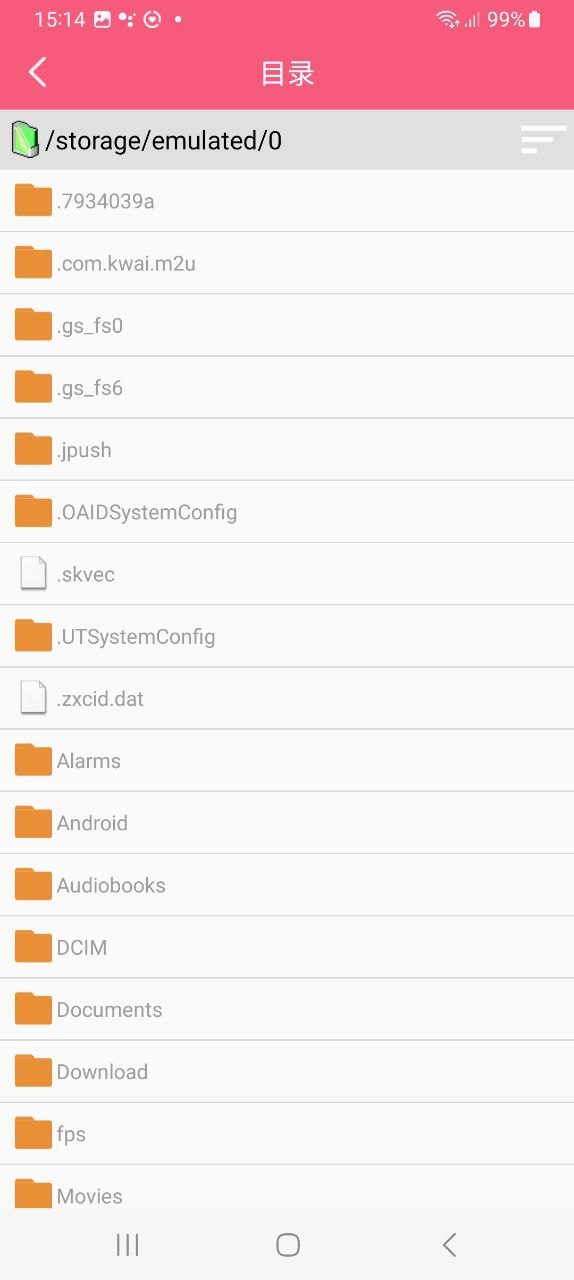Click the .gs_fs0 folder icon
The width and height of the screenshot is (574, 1280).
[33, 325]
